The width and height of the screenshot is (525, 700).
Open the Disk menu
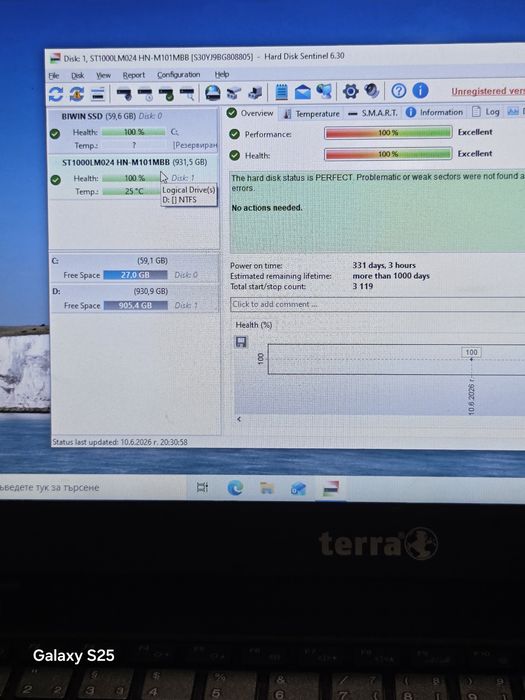pyautogui.click(x=78, y=75)
